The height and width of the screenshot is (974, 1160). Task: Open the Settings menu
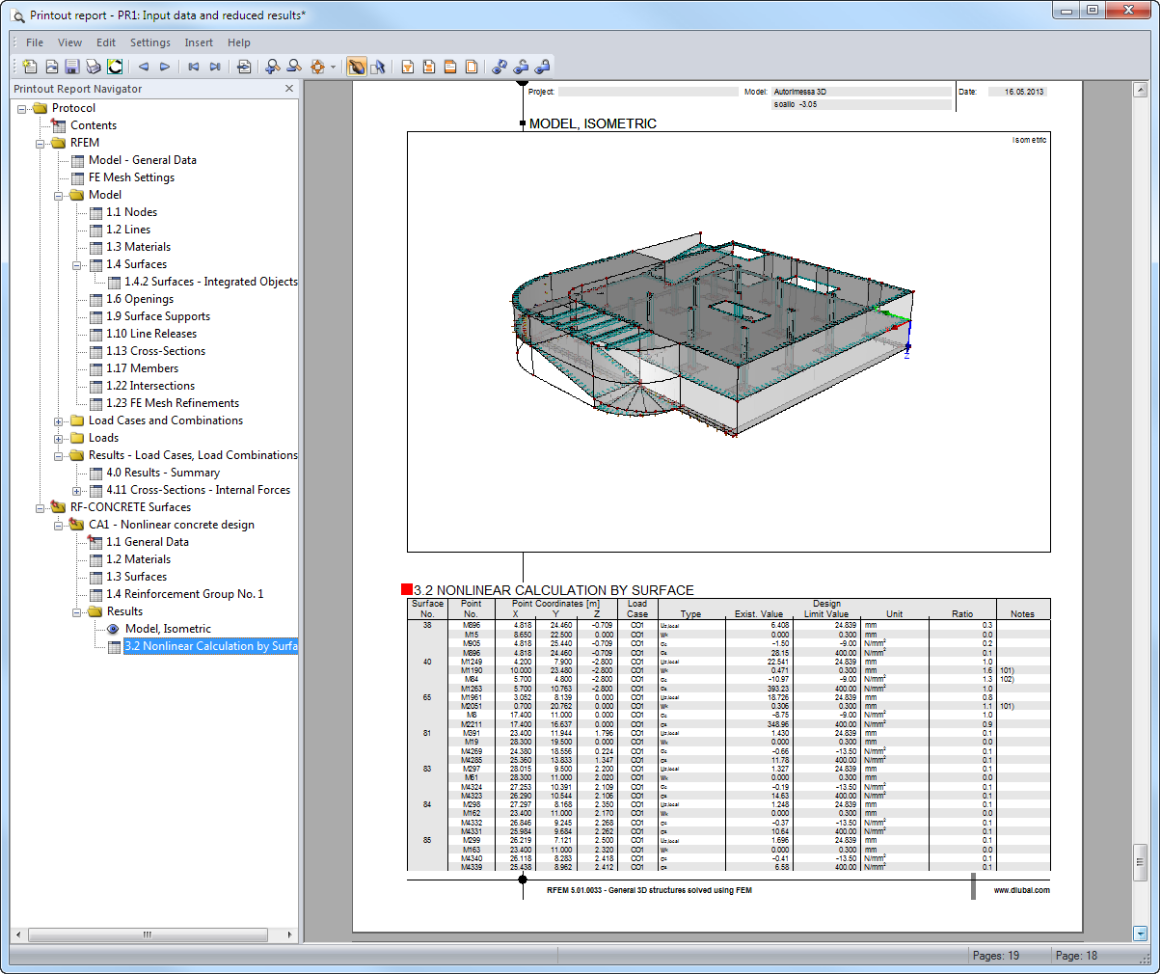tap(150, 43)
